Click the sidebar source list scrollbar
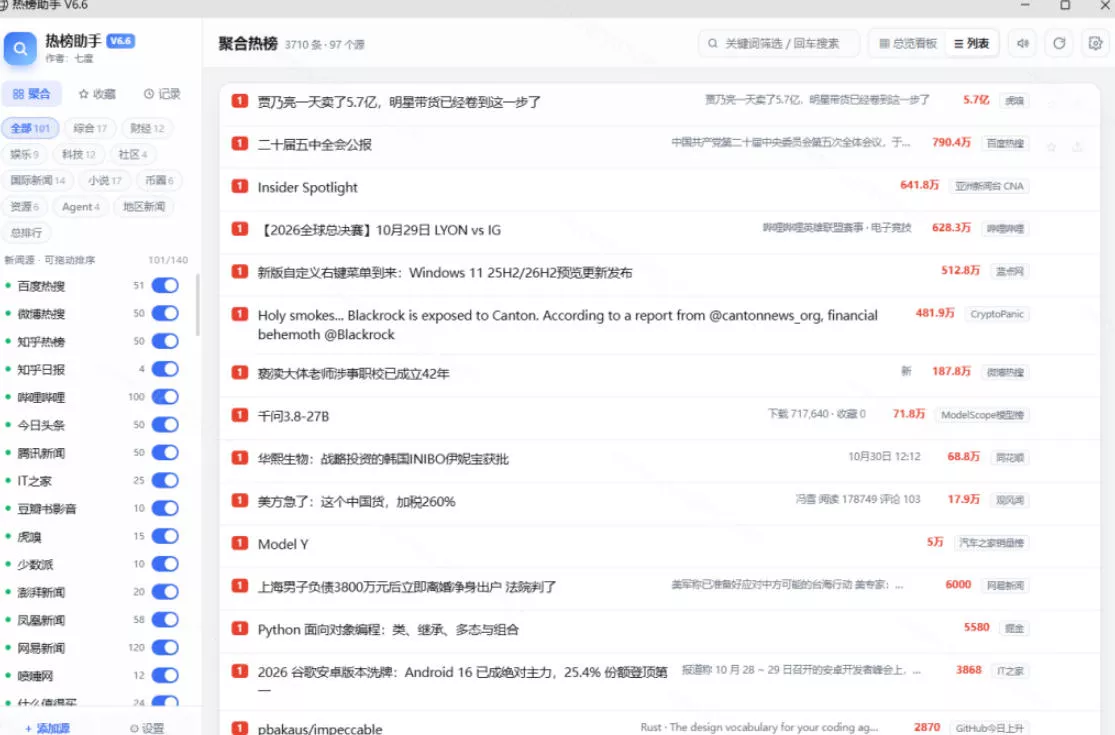This screenshot has height=735, width=1115. (x=198, y=306)
